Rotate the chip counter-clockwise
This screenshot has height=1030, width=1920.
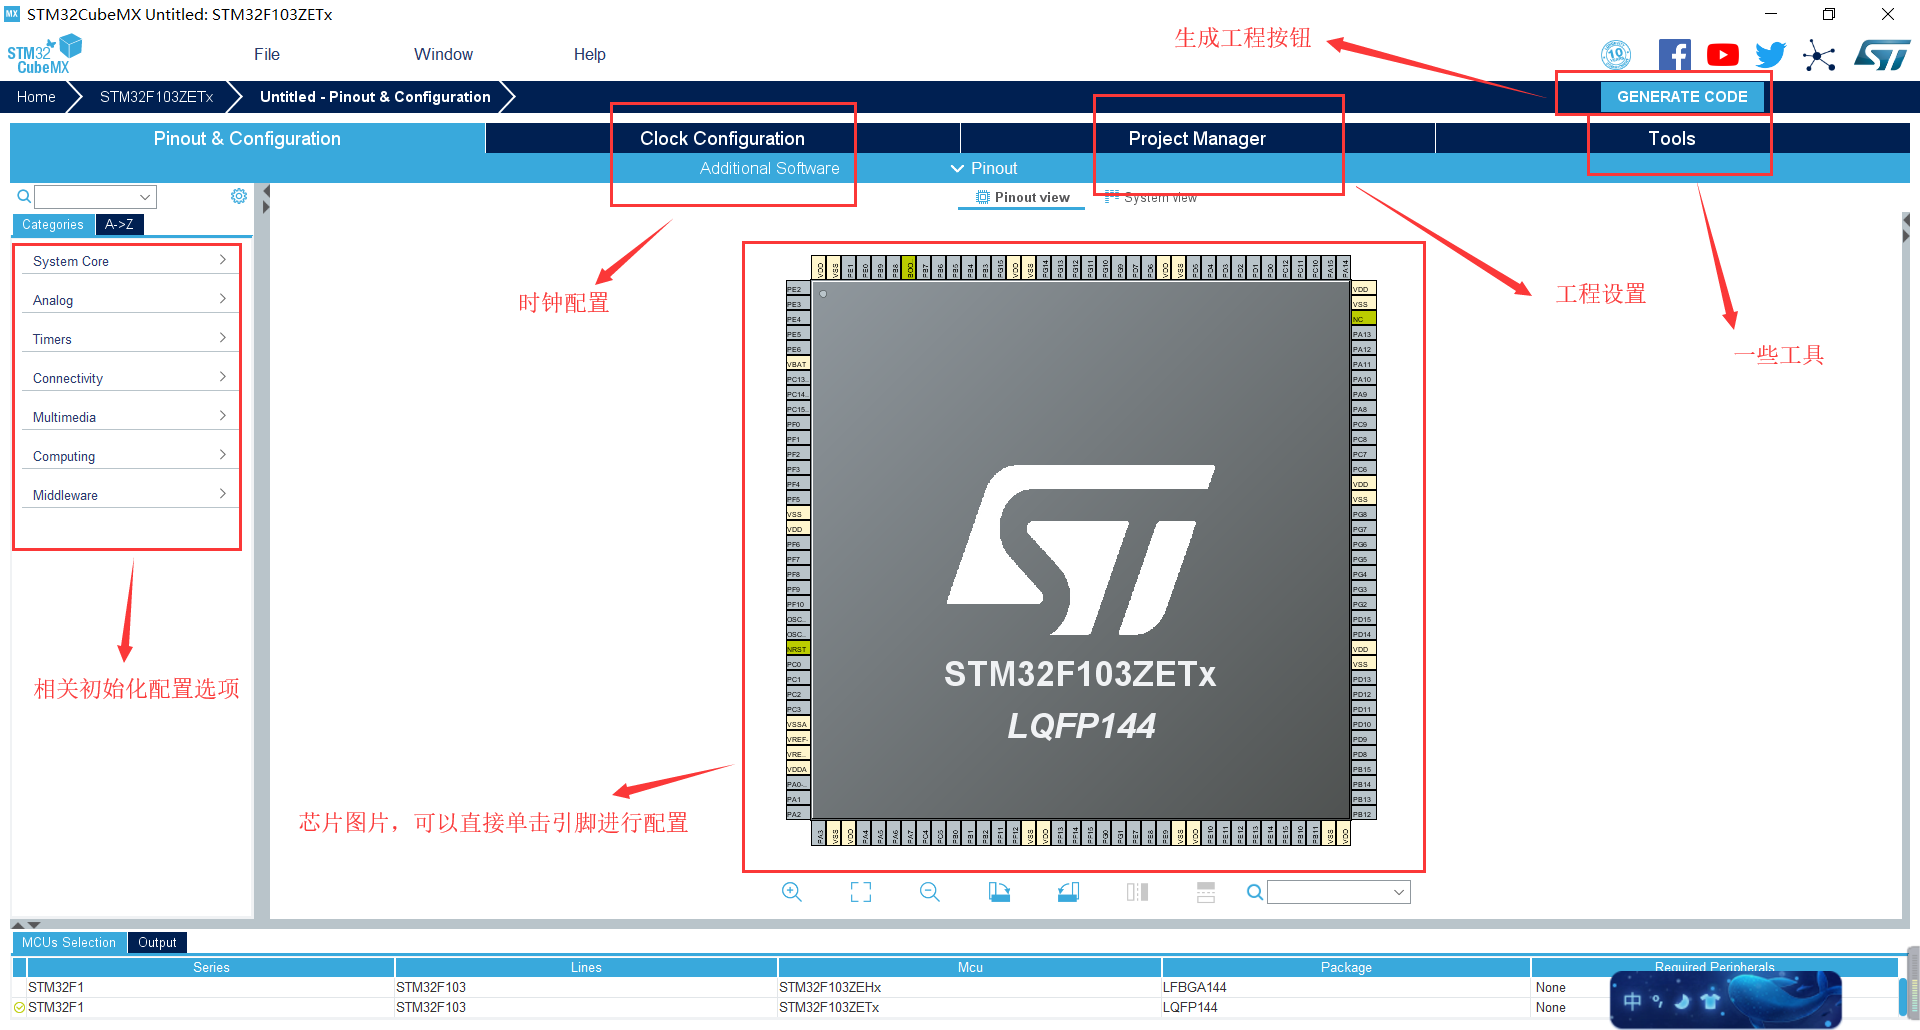1068,892
